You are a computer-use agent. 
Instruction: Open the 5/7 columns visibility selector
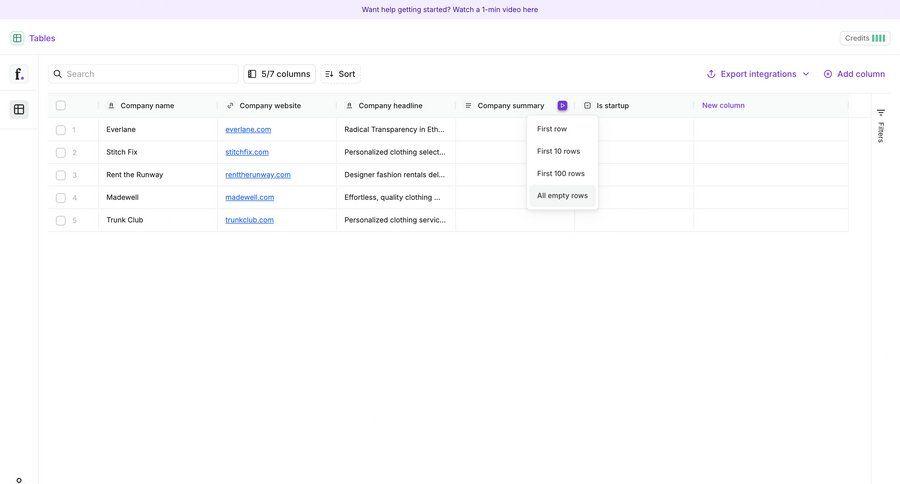279,74
